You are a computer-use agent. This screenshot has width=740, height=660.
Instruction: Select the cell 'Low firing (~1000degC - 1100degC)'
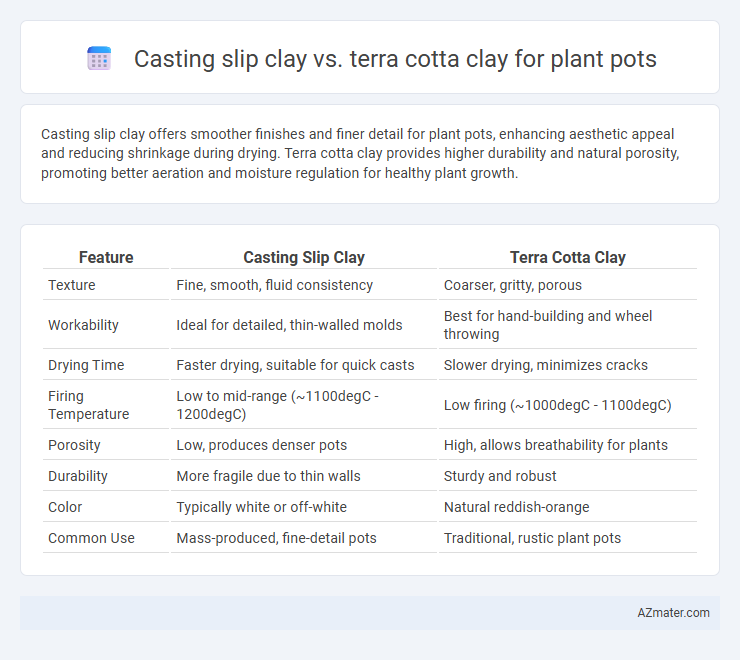point(557,405)
